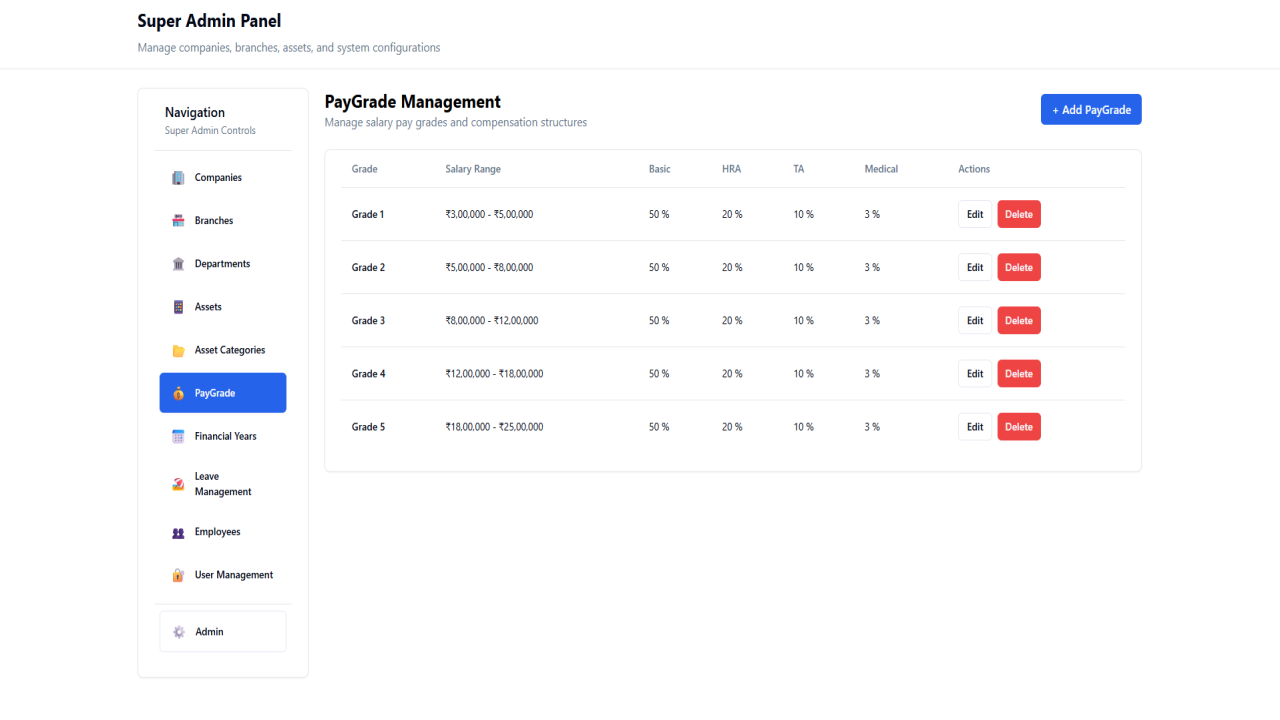
Task: Click the Add PayGrade button
Action: [1091, 110]
